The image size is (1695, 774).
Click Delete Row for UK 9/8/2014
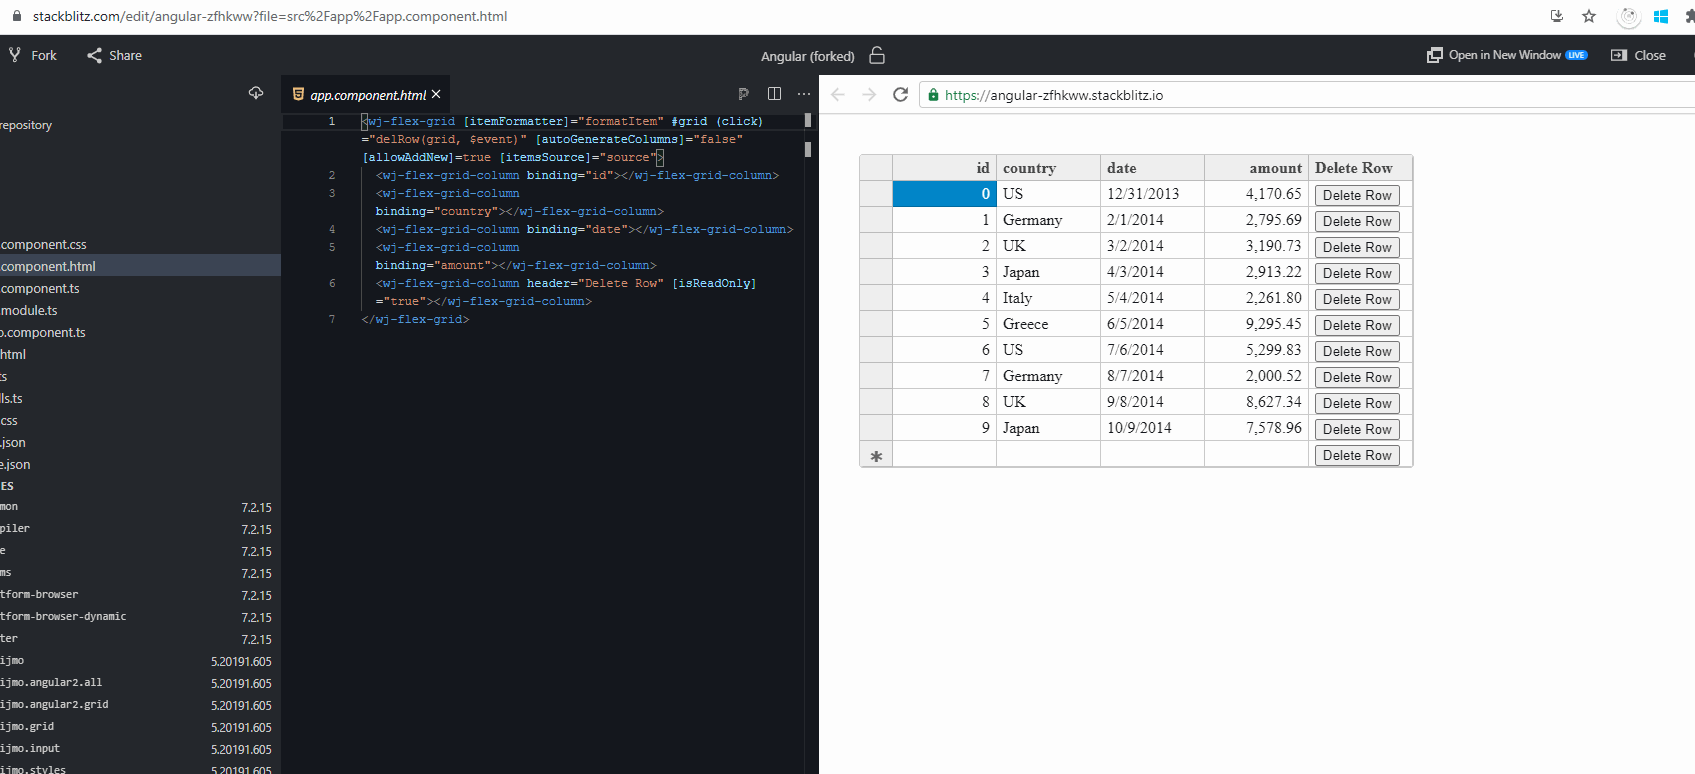coord(1357,403)
